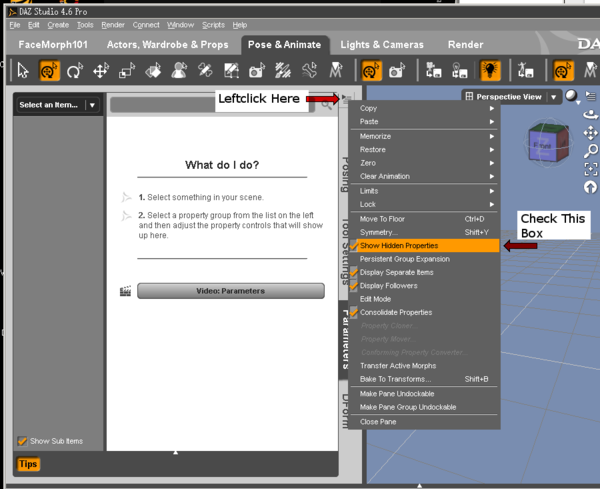This screenshot has width=600, height=489.
Task: Choose Transfer Active Morphs
Action: tap(424, 366)
